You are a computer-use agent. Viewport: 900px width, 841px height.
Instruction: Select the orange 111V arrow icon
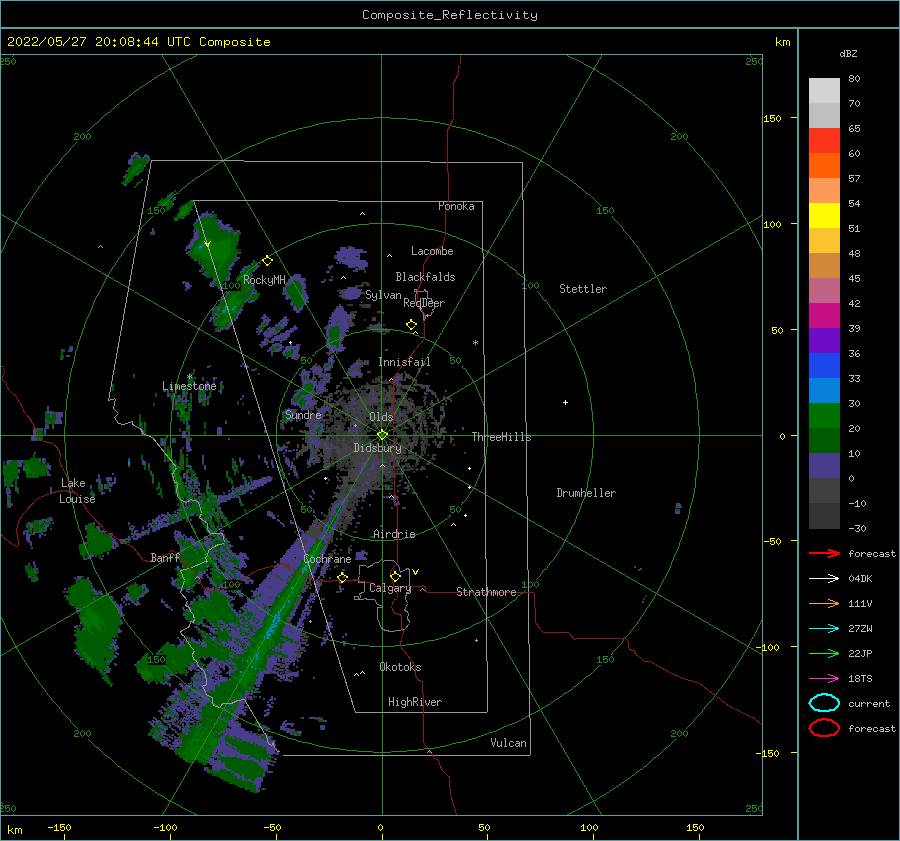coord(824,603)
